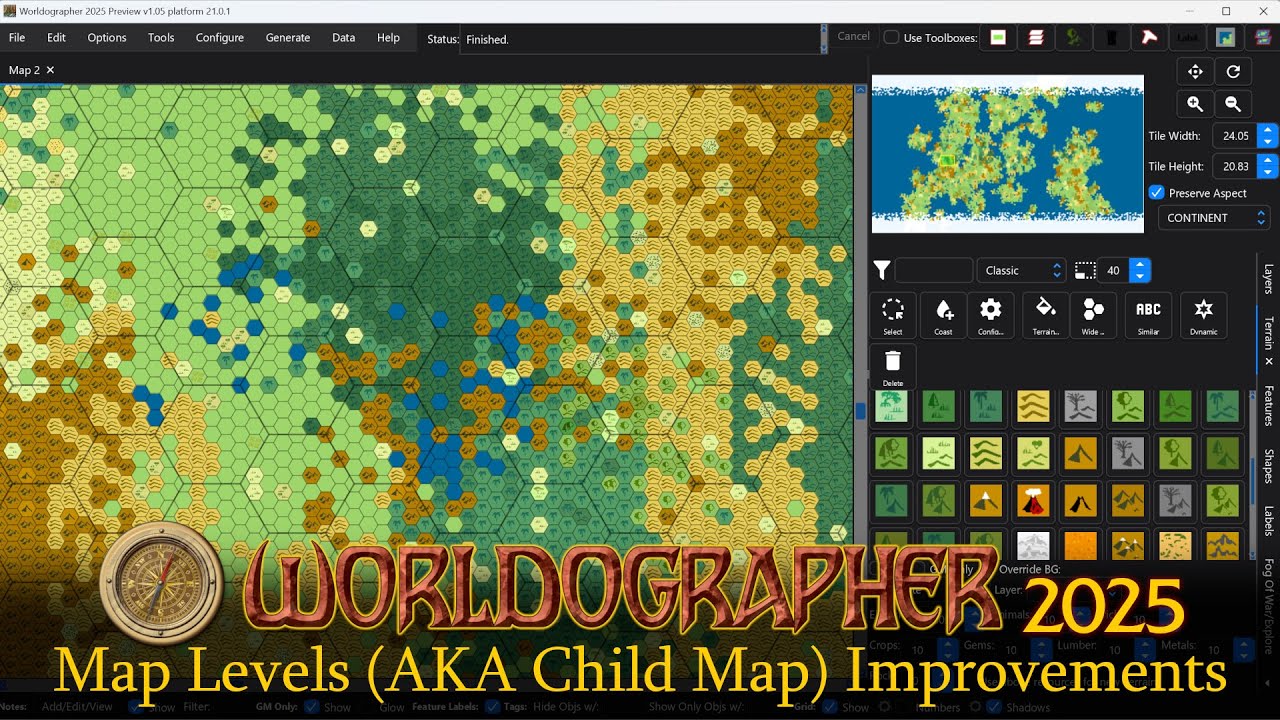Open the Layers toolbox icon with stacked red bars
The height and width of the screenshot is (720, 1280).
1036,38
